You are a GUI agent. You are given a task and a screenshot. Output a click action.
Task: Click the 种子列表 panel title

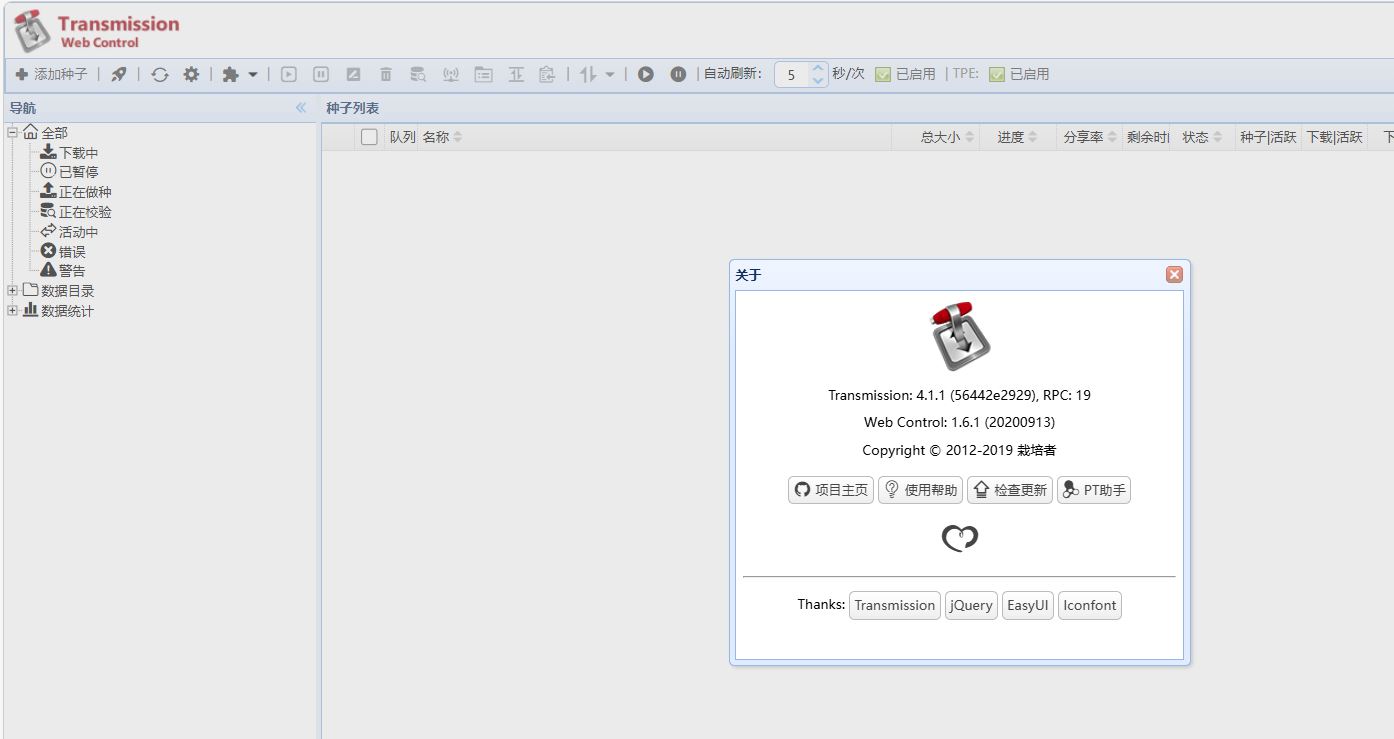[x=352, y=108]
